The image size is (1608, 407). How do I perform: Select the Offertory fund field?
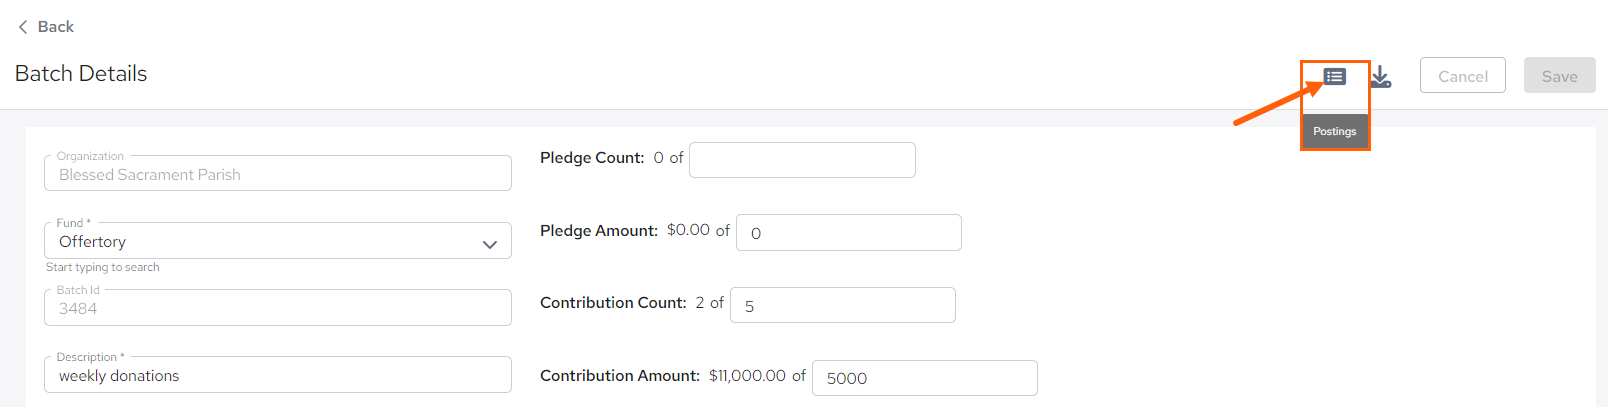(278, 241)
